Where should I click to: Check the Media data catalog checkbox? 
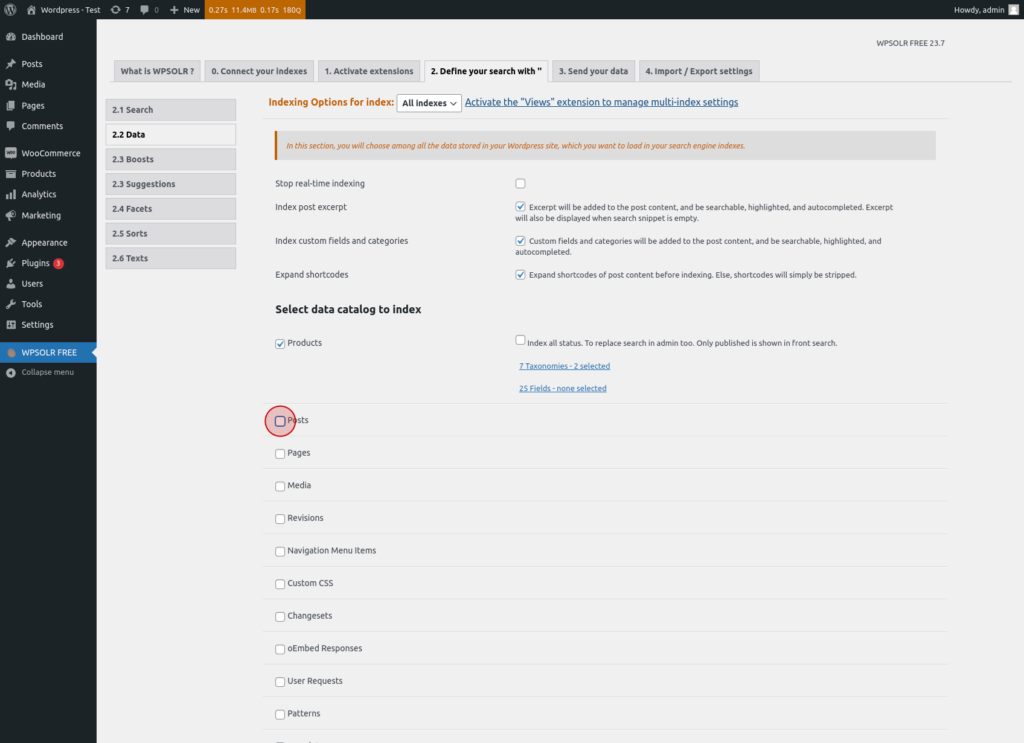click(280, 486)
